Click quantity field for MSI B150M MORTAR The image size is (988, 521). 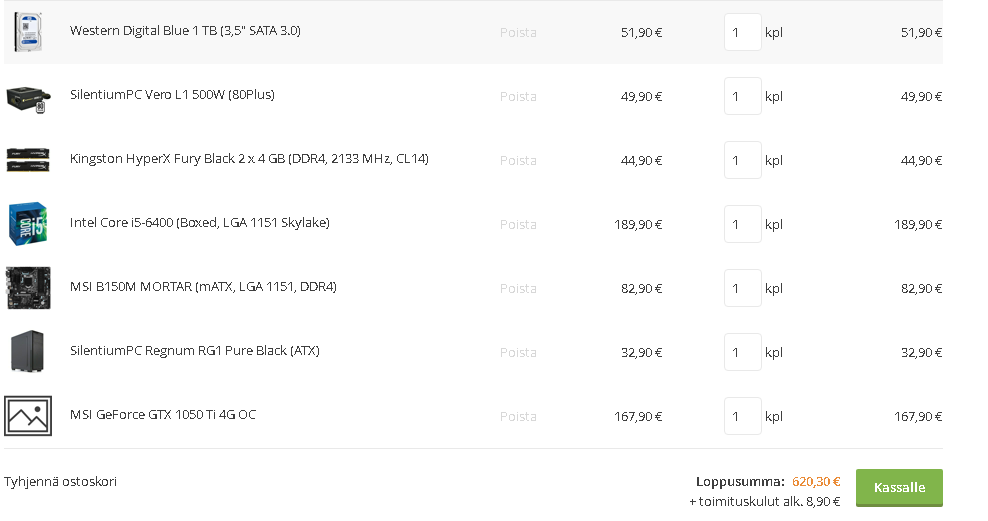(743, 288)
